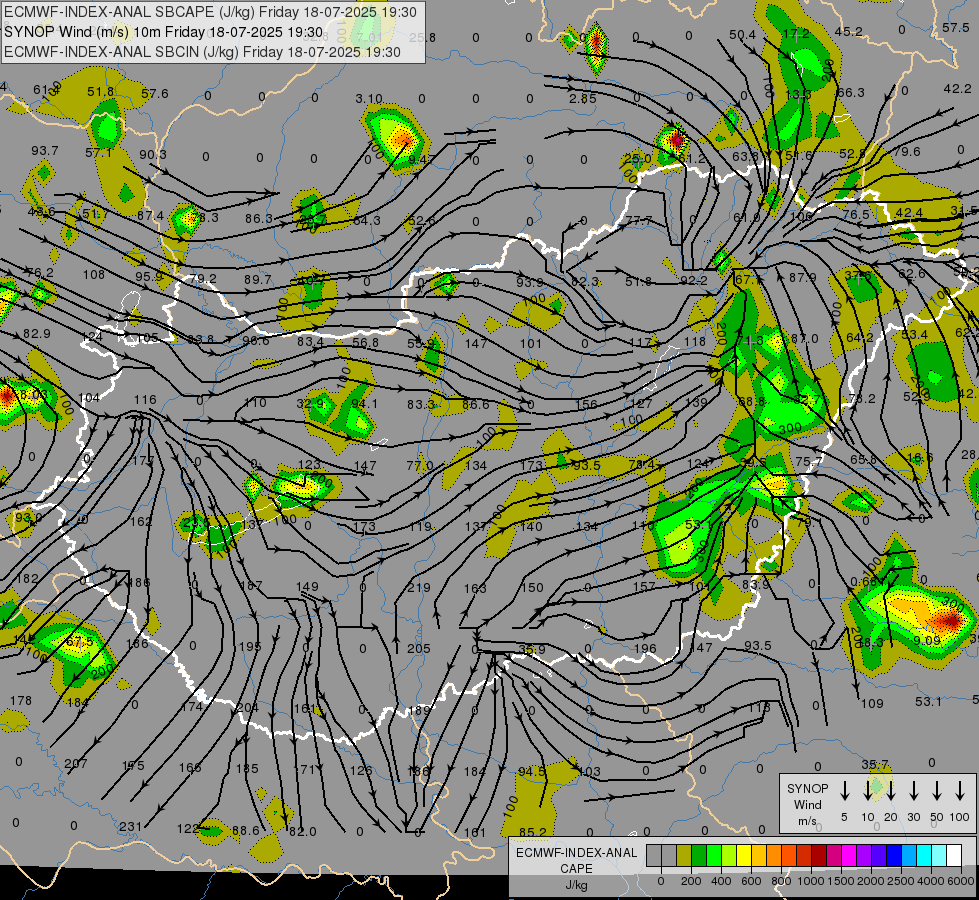
Task: Click the 10 m/s wind arrow symbol
Action: pyautogui.click(x=868, y=791)
